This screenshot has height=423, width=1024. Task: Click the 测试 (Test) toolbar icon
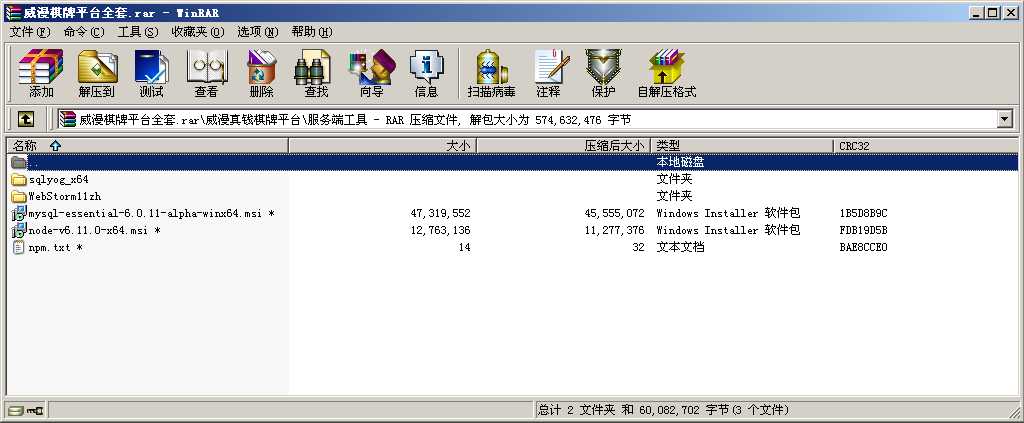point(151,73)
